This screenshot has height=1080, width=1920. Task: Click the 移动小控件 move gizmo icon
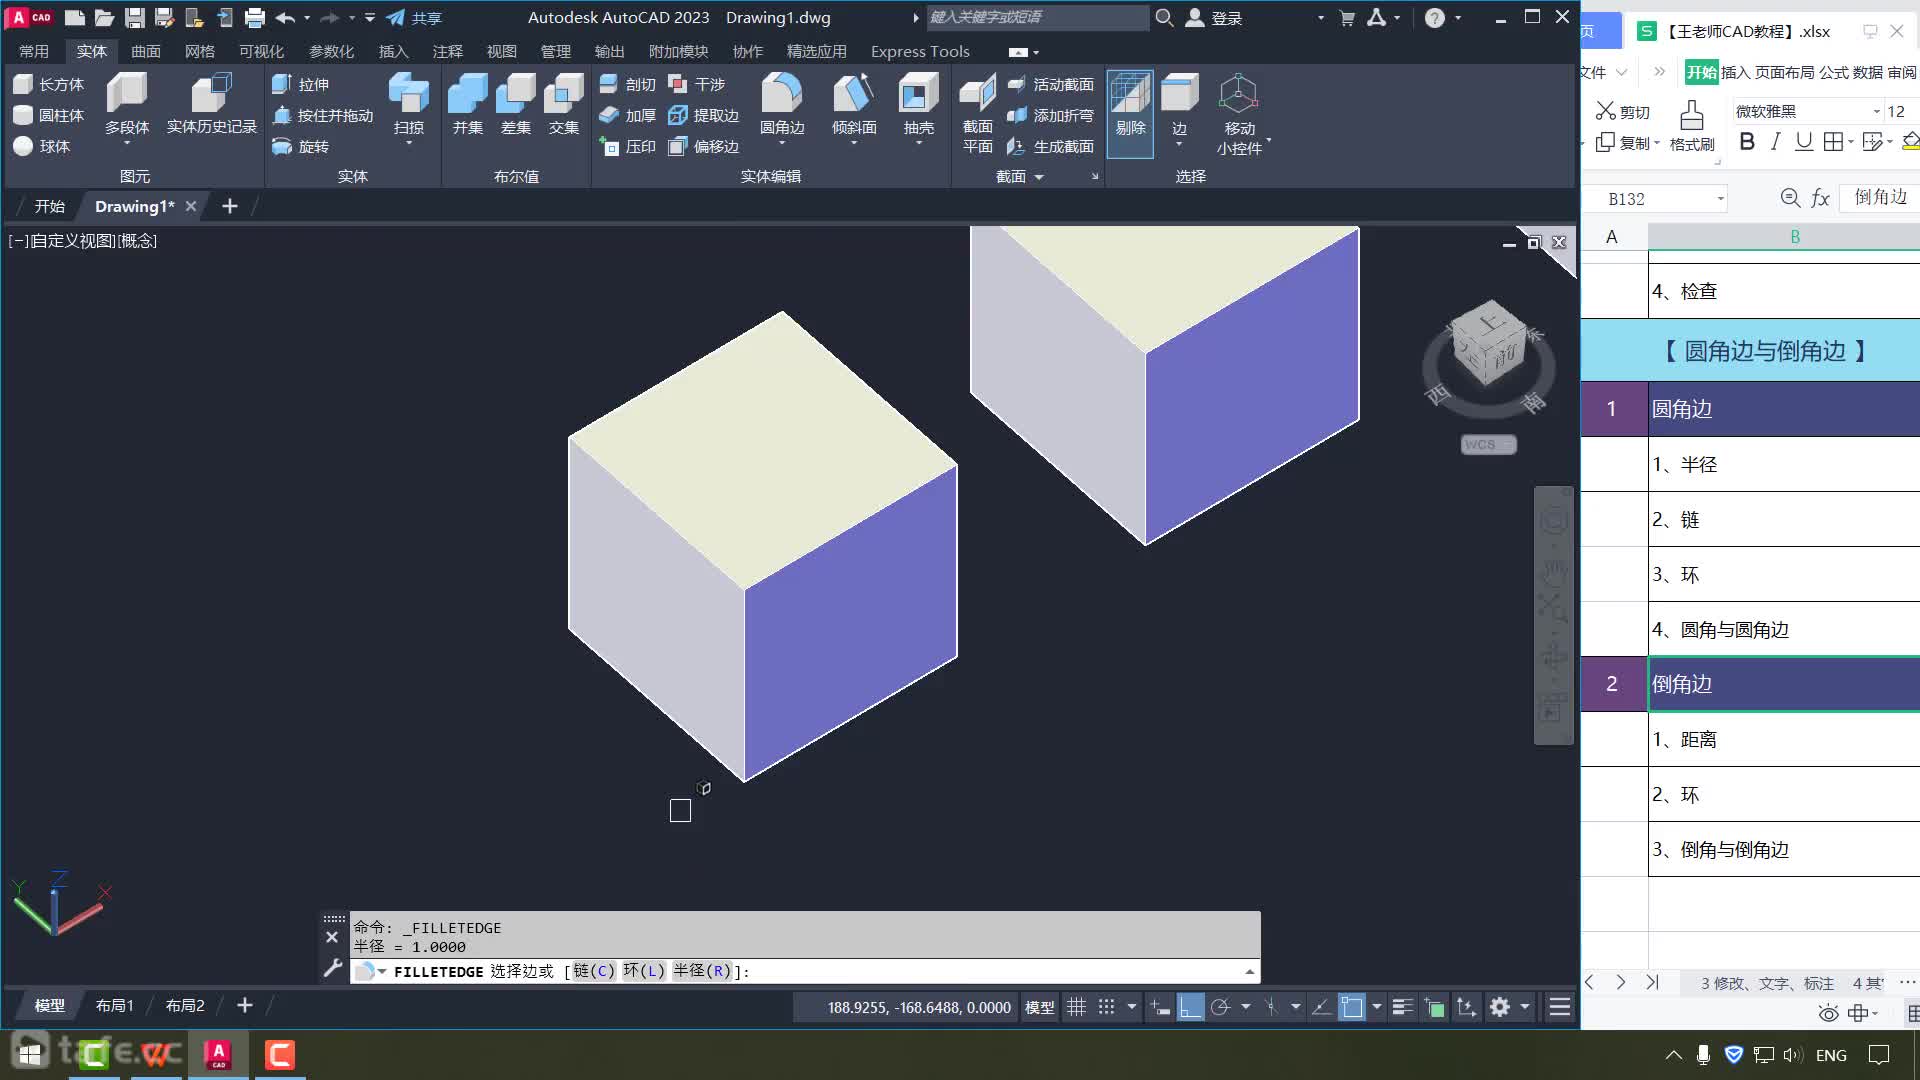[x=1239, y=112]
